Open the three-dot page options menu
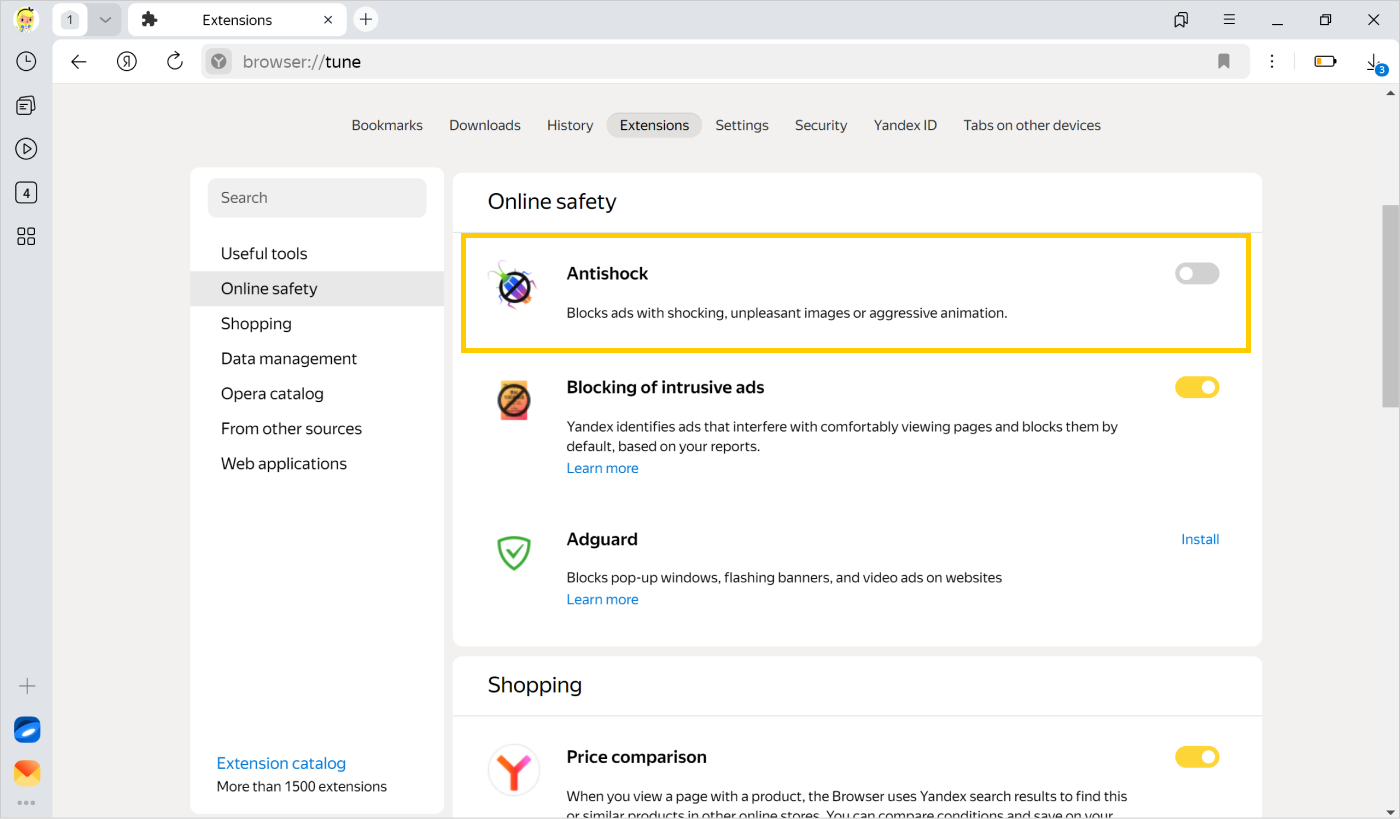Screen dimensions: 1400x819 click(1272, 62)
